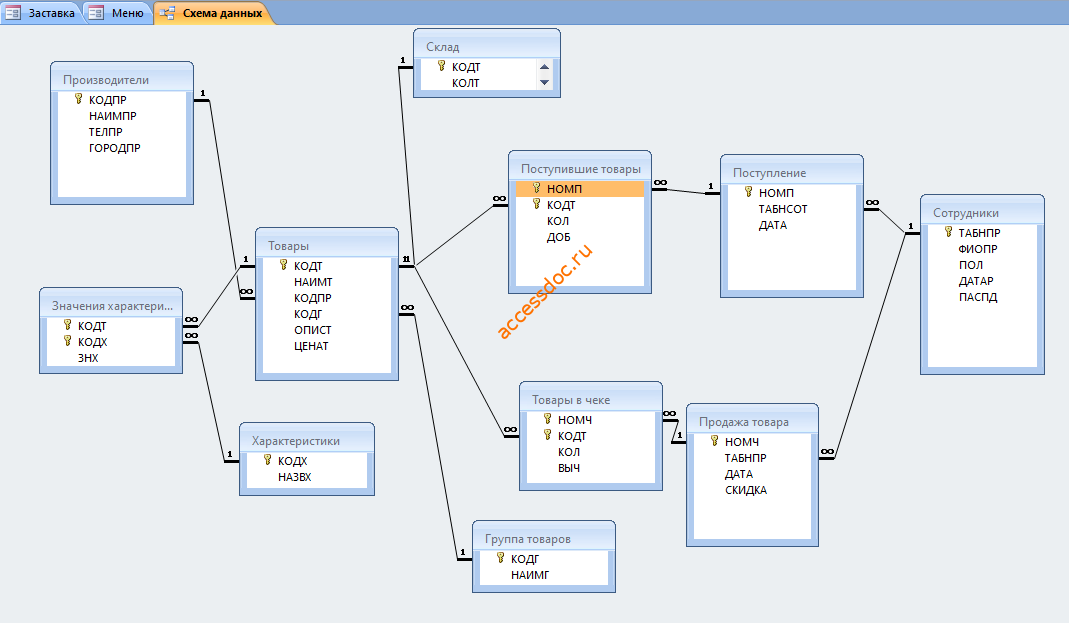Click the up scroll arrow in Склад table
The height and width of the screenshot is (623, 1069).
(544, 67)
